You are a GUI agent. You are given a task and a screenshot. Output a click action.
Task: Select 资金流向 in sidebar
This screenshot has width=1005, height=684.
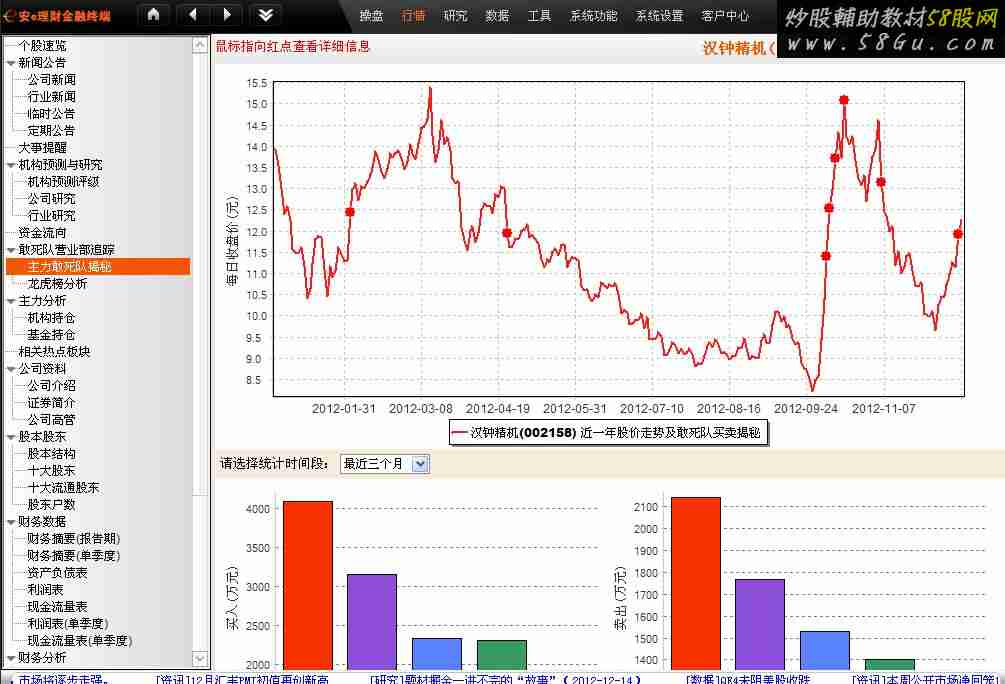42,233
